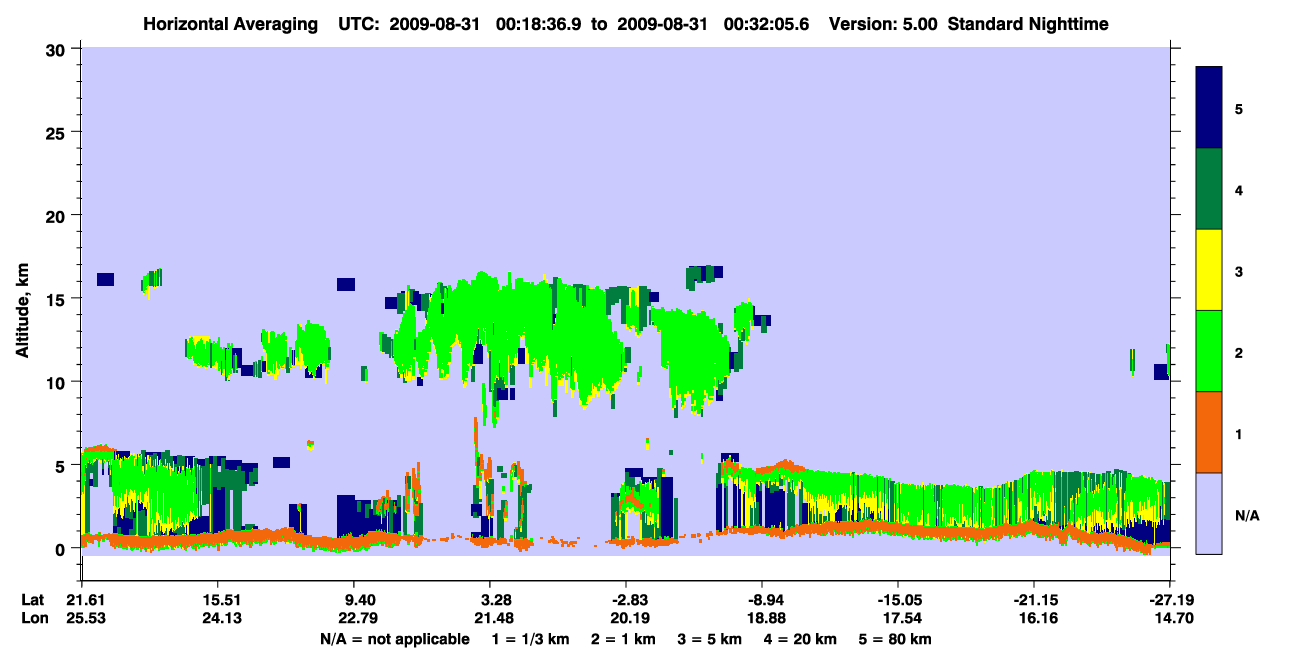Viewport: 1300px width, 667px height.
Task: Click the latitude value '-2.83'
Action: [625, 600]
